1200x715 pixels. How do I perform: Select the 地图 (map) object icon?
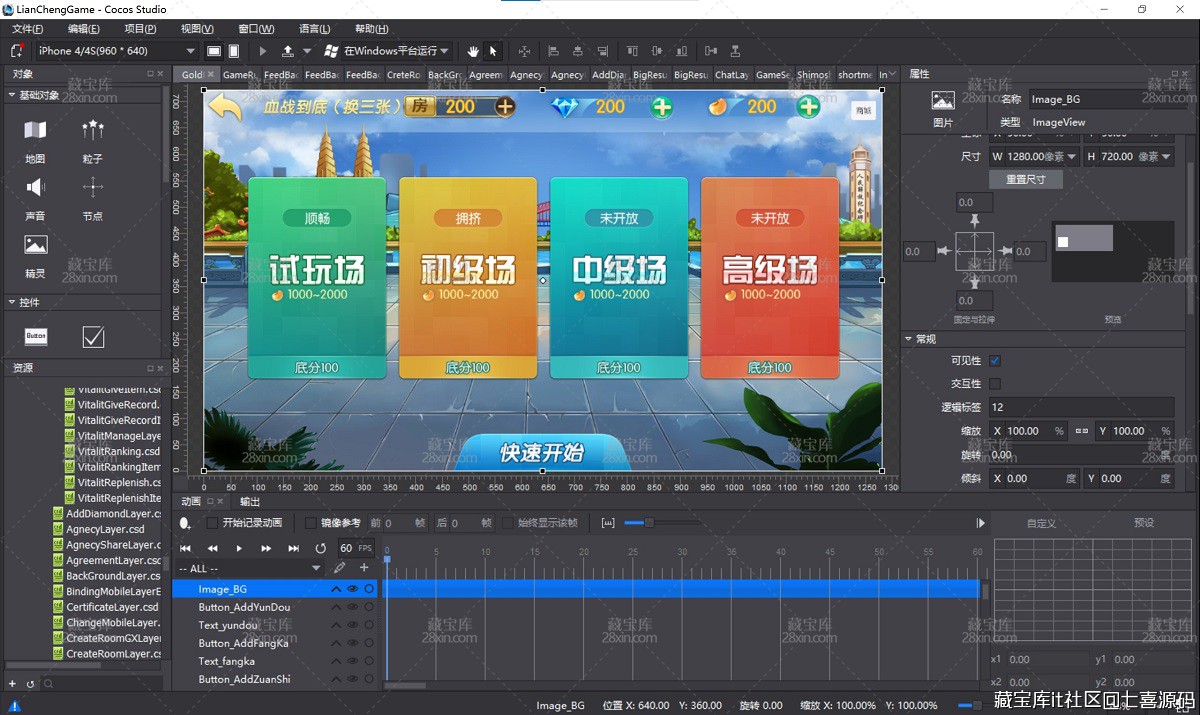click(x=35, y=131)
